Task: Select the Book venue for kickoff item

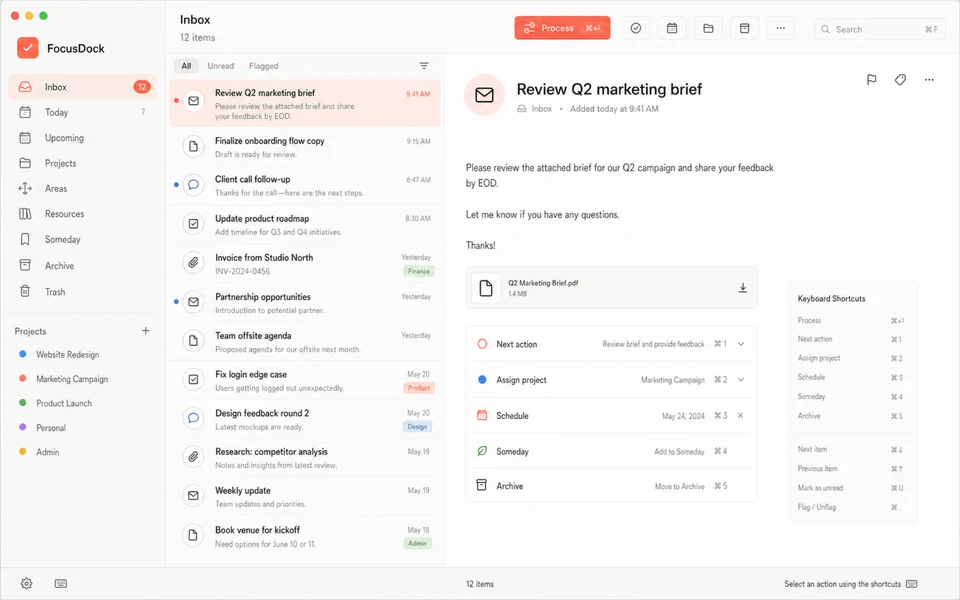Action: [x=304, y=536]
